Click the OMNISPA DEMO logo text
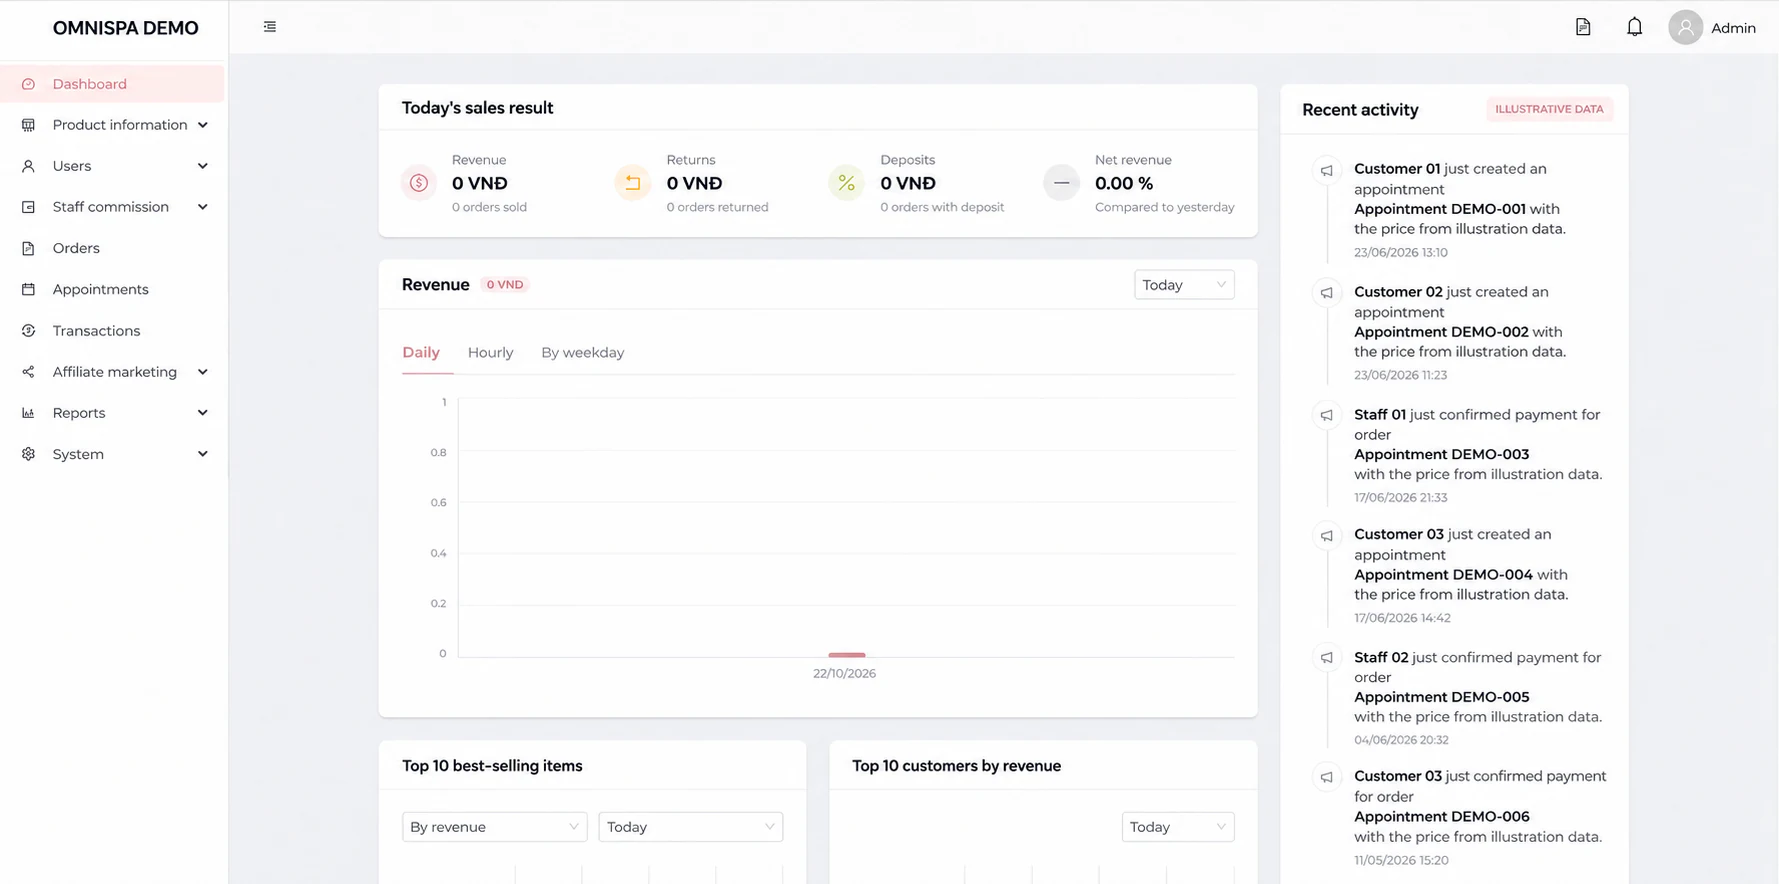 [126, 28]
